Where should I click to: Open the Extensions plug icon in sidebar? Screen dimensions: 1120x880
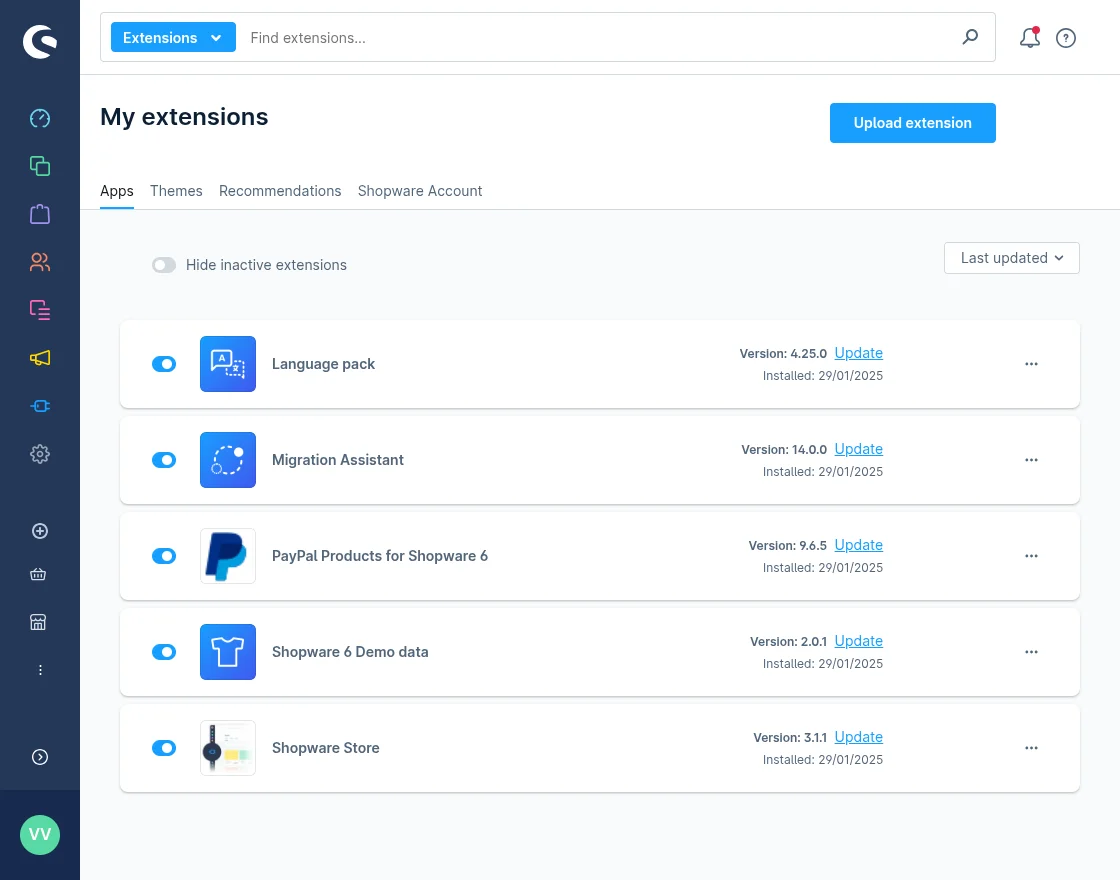(x=40, y=406)
